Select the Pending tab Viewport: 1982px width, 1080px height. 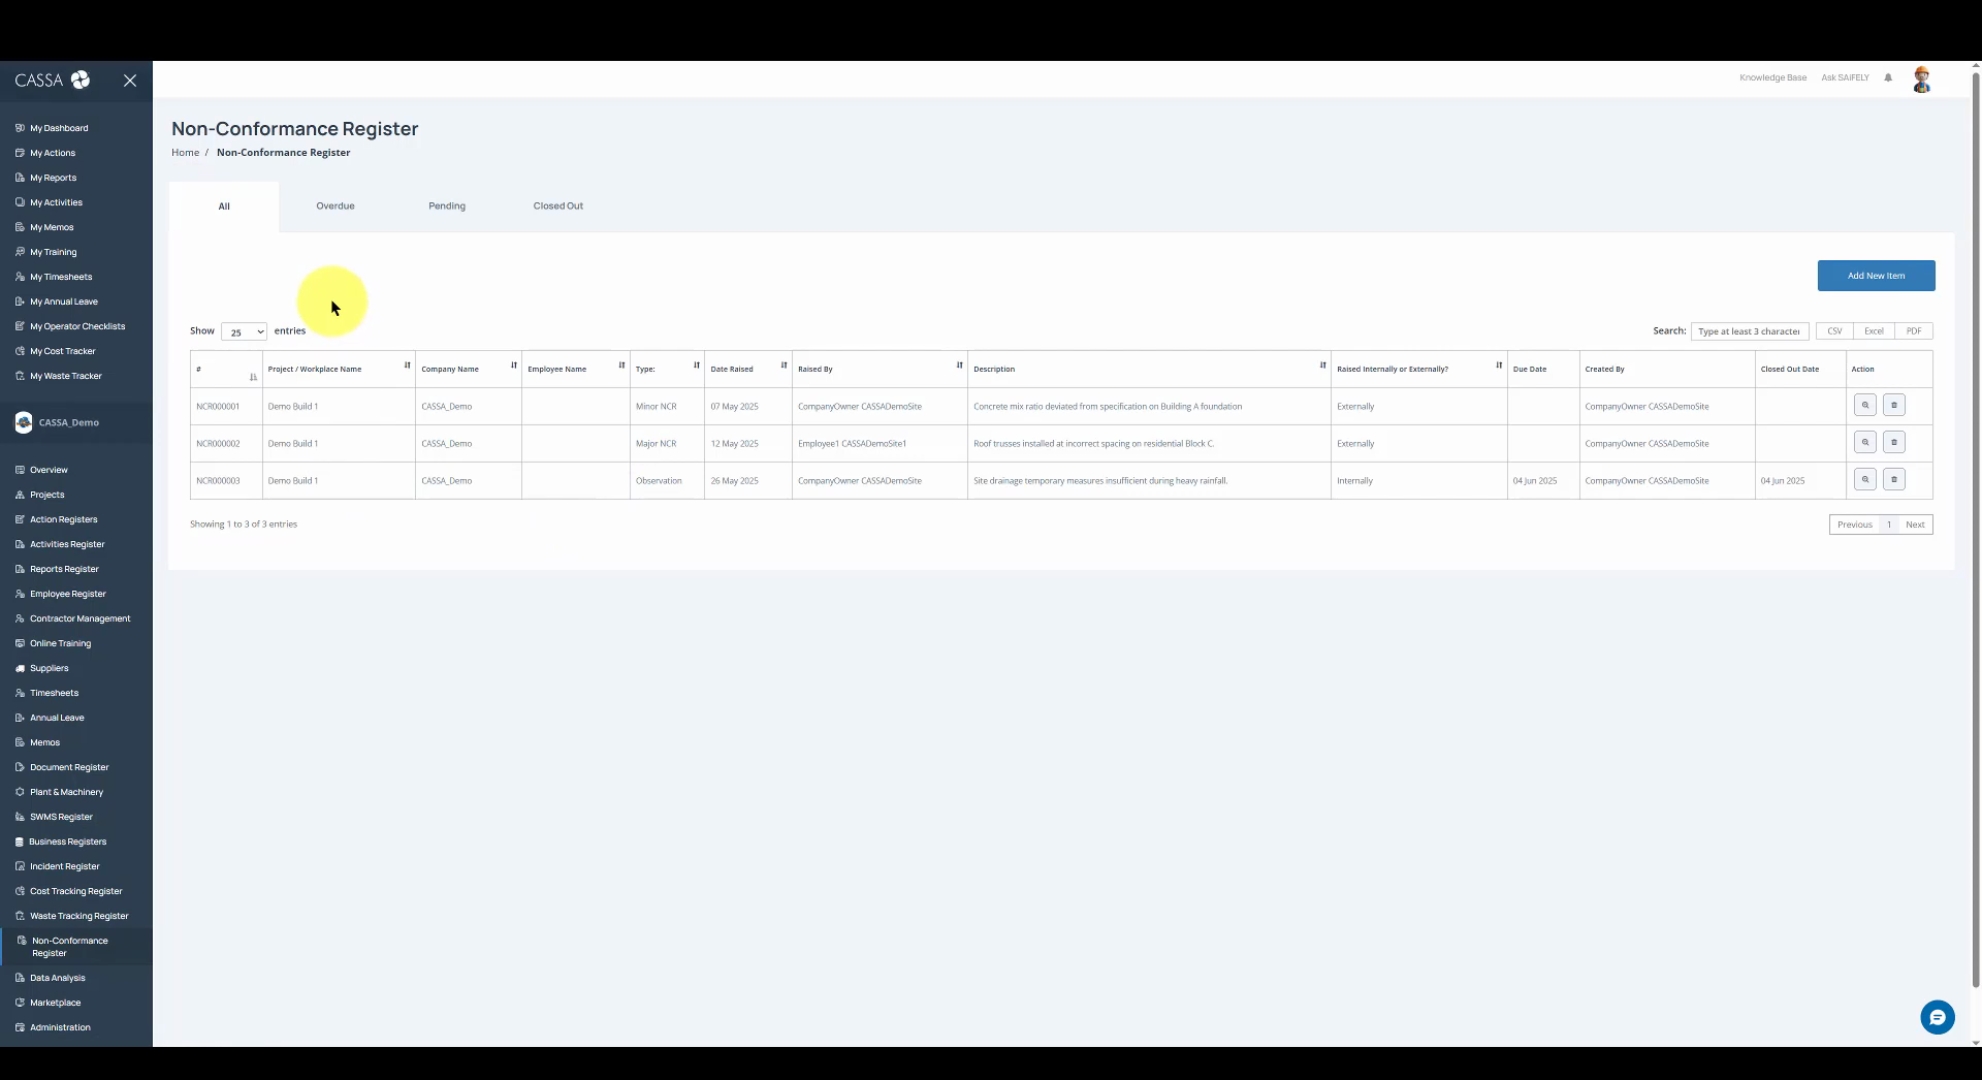(x=447, y=206)
